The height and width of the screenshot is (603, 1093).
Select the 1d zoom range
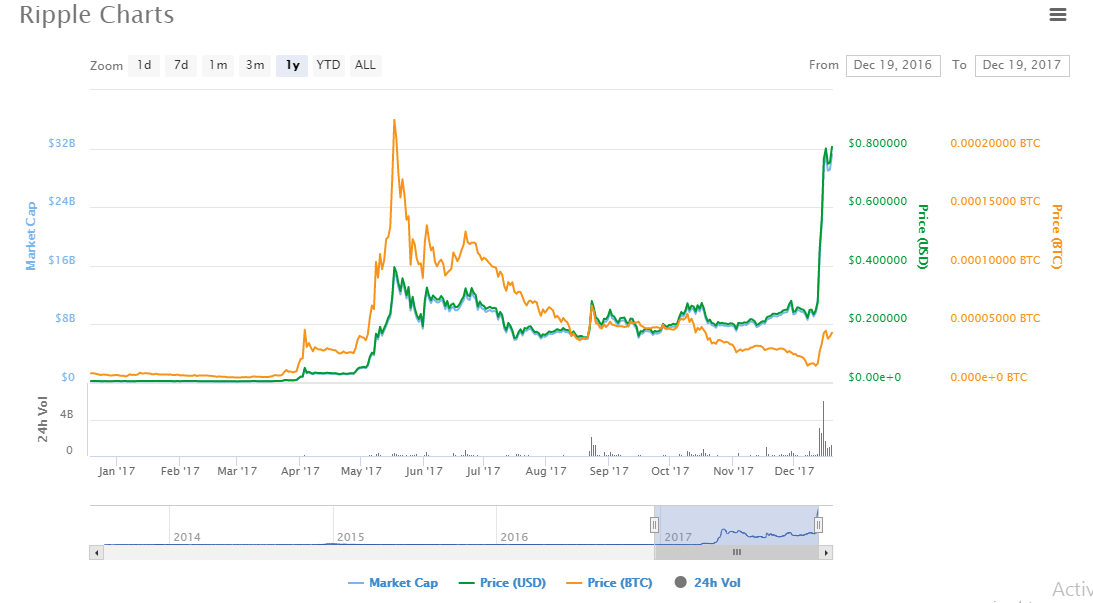tap(144, 65)
